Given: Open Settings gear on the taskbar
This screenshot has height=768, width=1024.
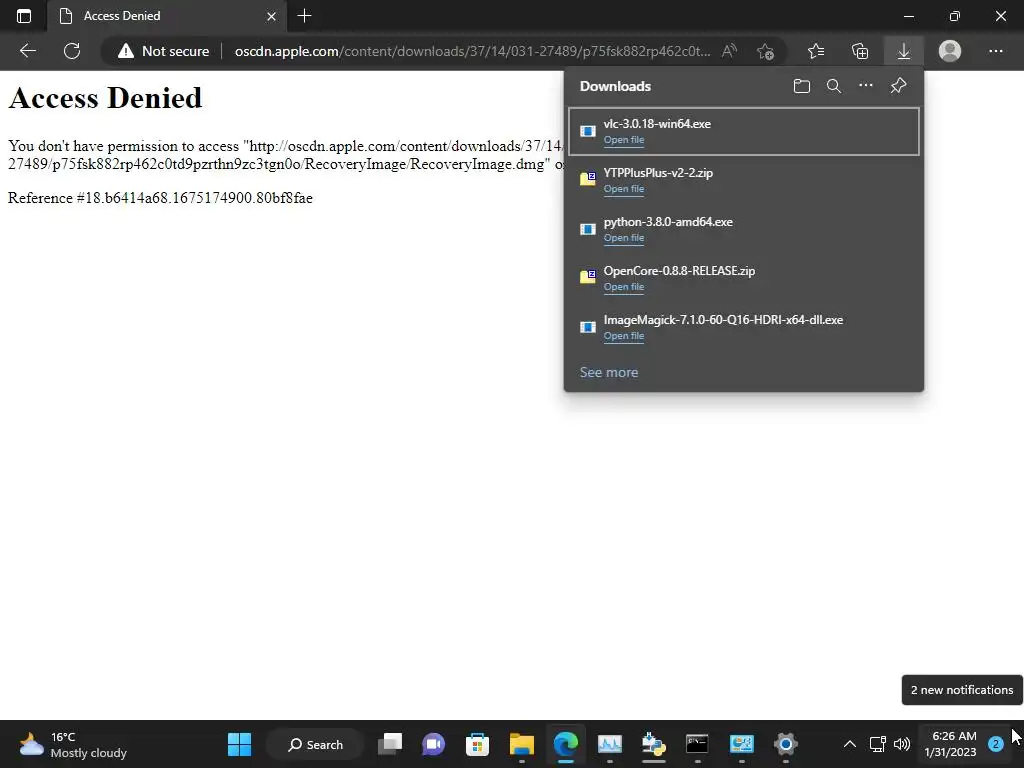Looking at the screenshot, I should [786, 744].
